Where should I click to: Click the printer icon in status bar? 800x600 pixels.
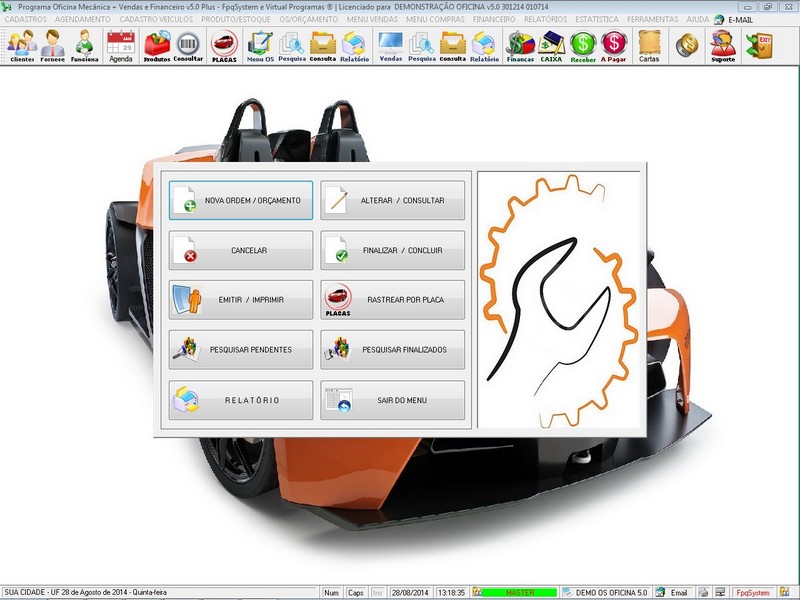703,593
